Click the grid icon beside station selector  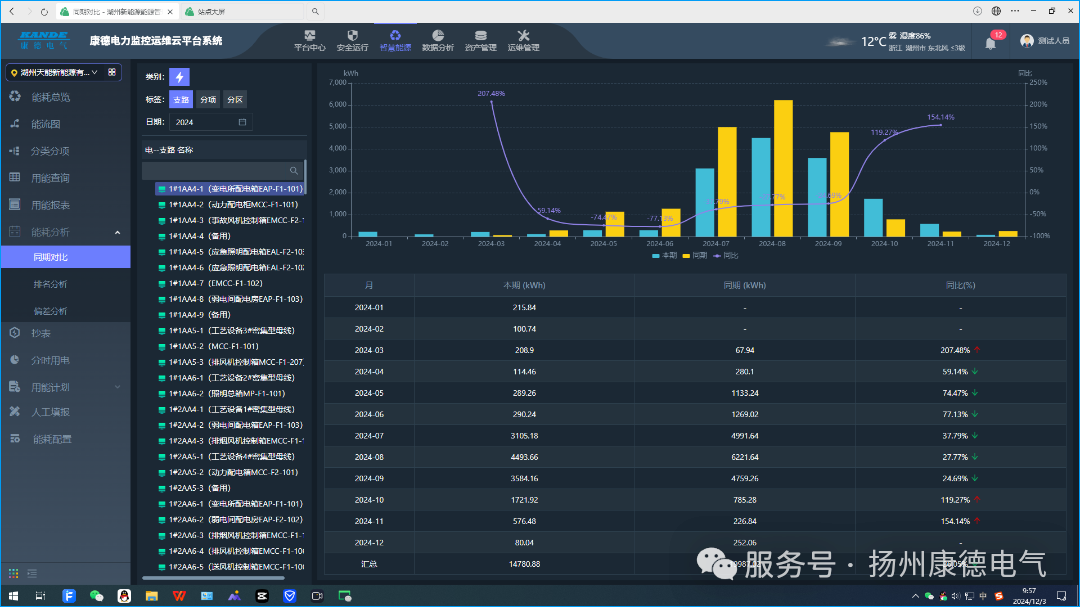tap(113, 72)
